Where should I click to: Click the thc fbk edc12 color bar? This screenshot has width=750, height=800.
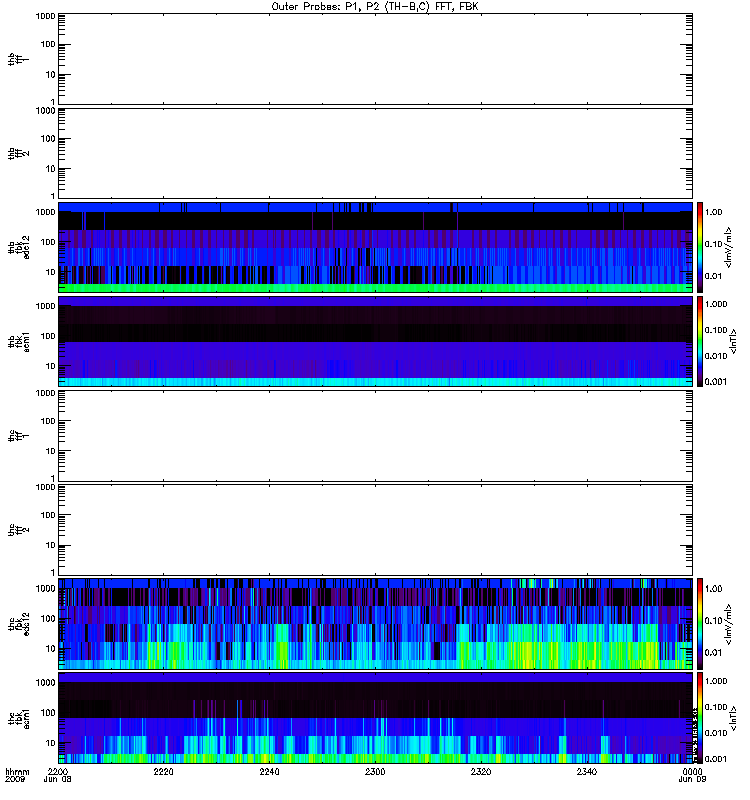[x=700, y=624]
